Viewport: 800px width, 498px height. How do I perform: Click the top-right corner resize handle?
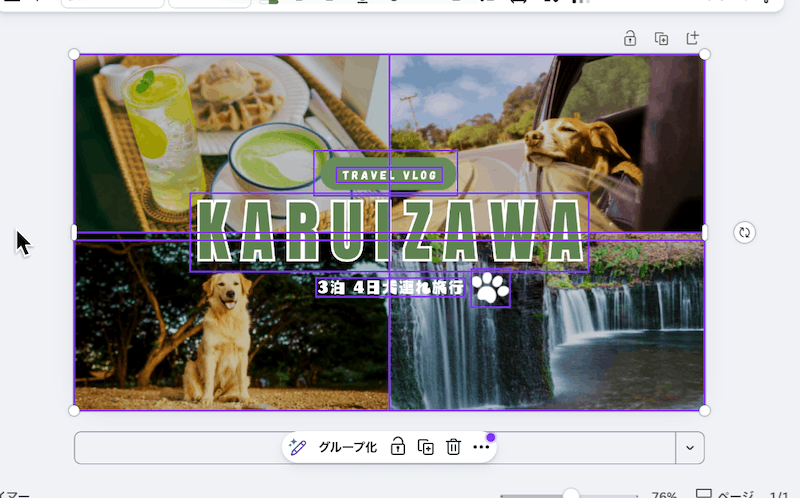[705, 54]
